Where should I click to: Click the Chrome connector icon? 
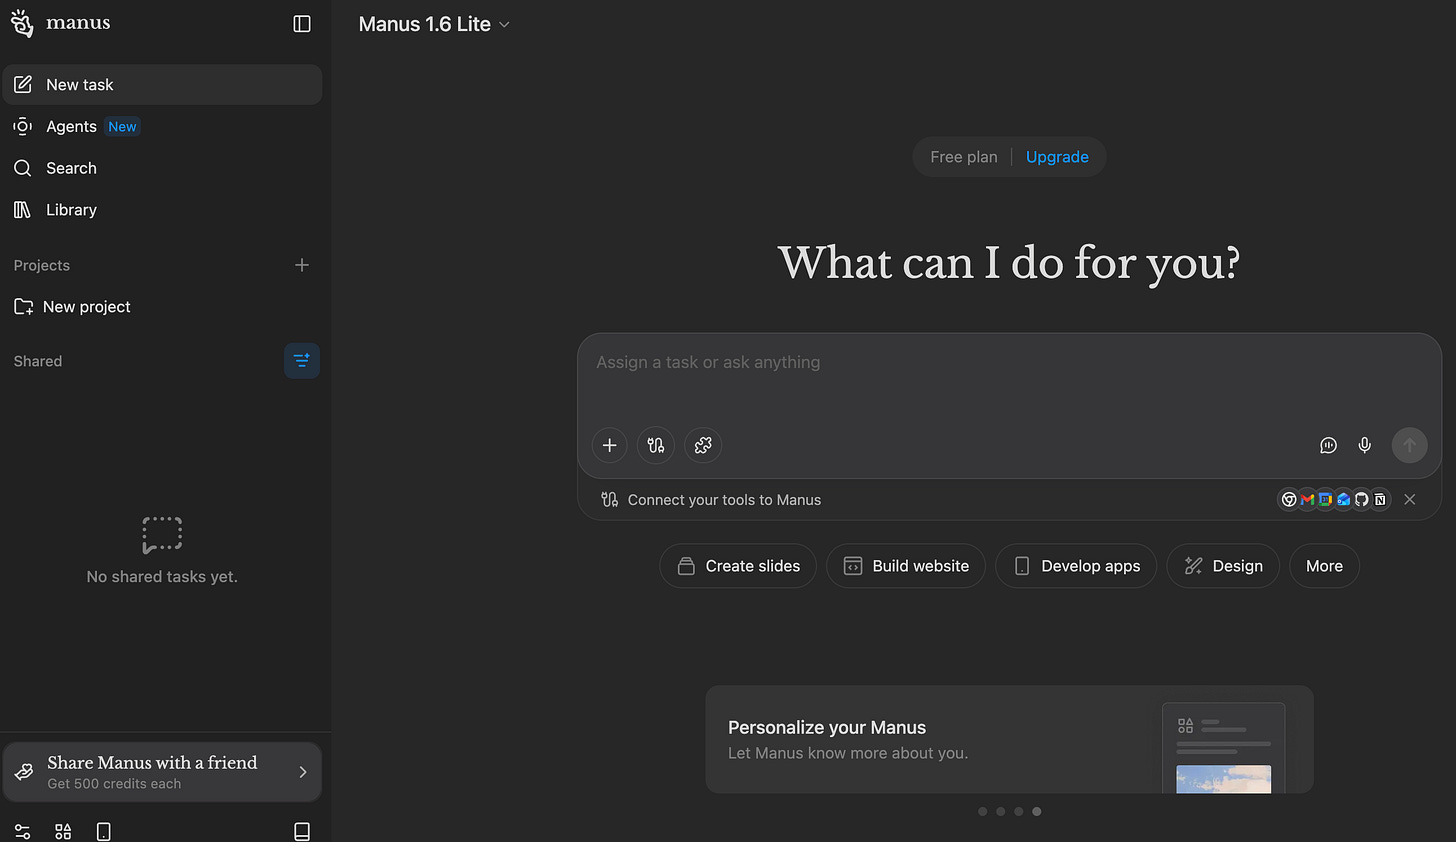click(1289, 499)
